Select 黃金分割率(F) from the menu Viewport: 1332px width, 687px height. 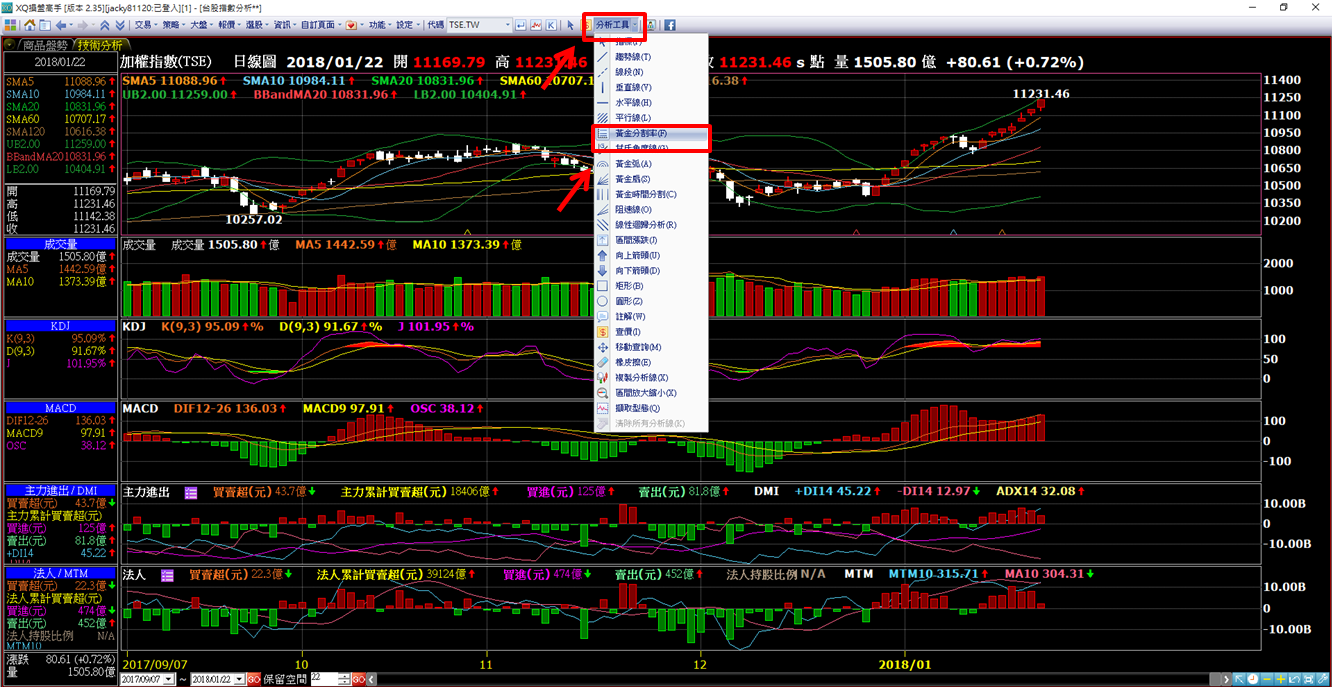point(641,133)
